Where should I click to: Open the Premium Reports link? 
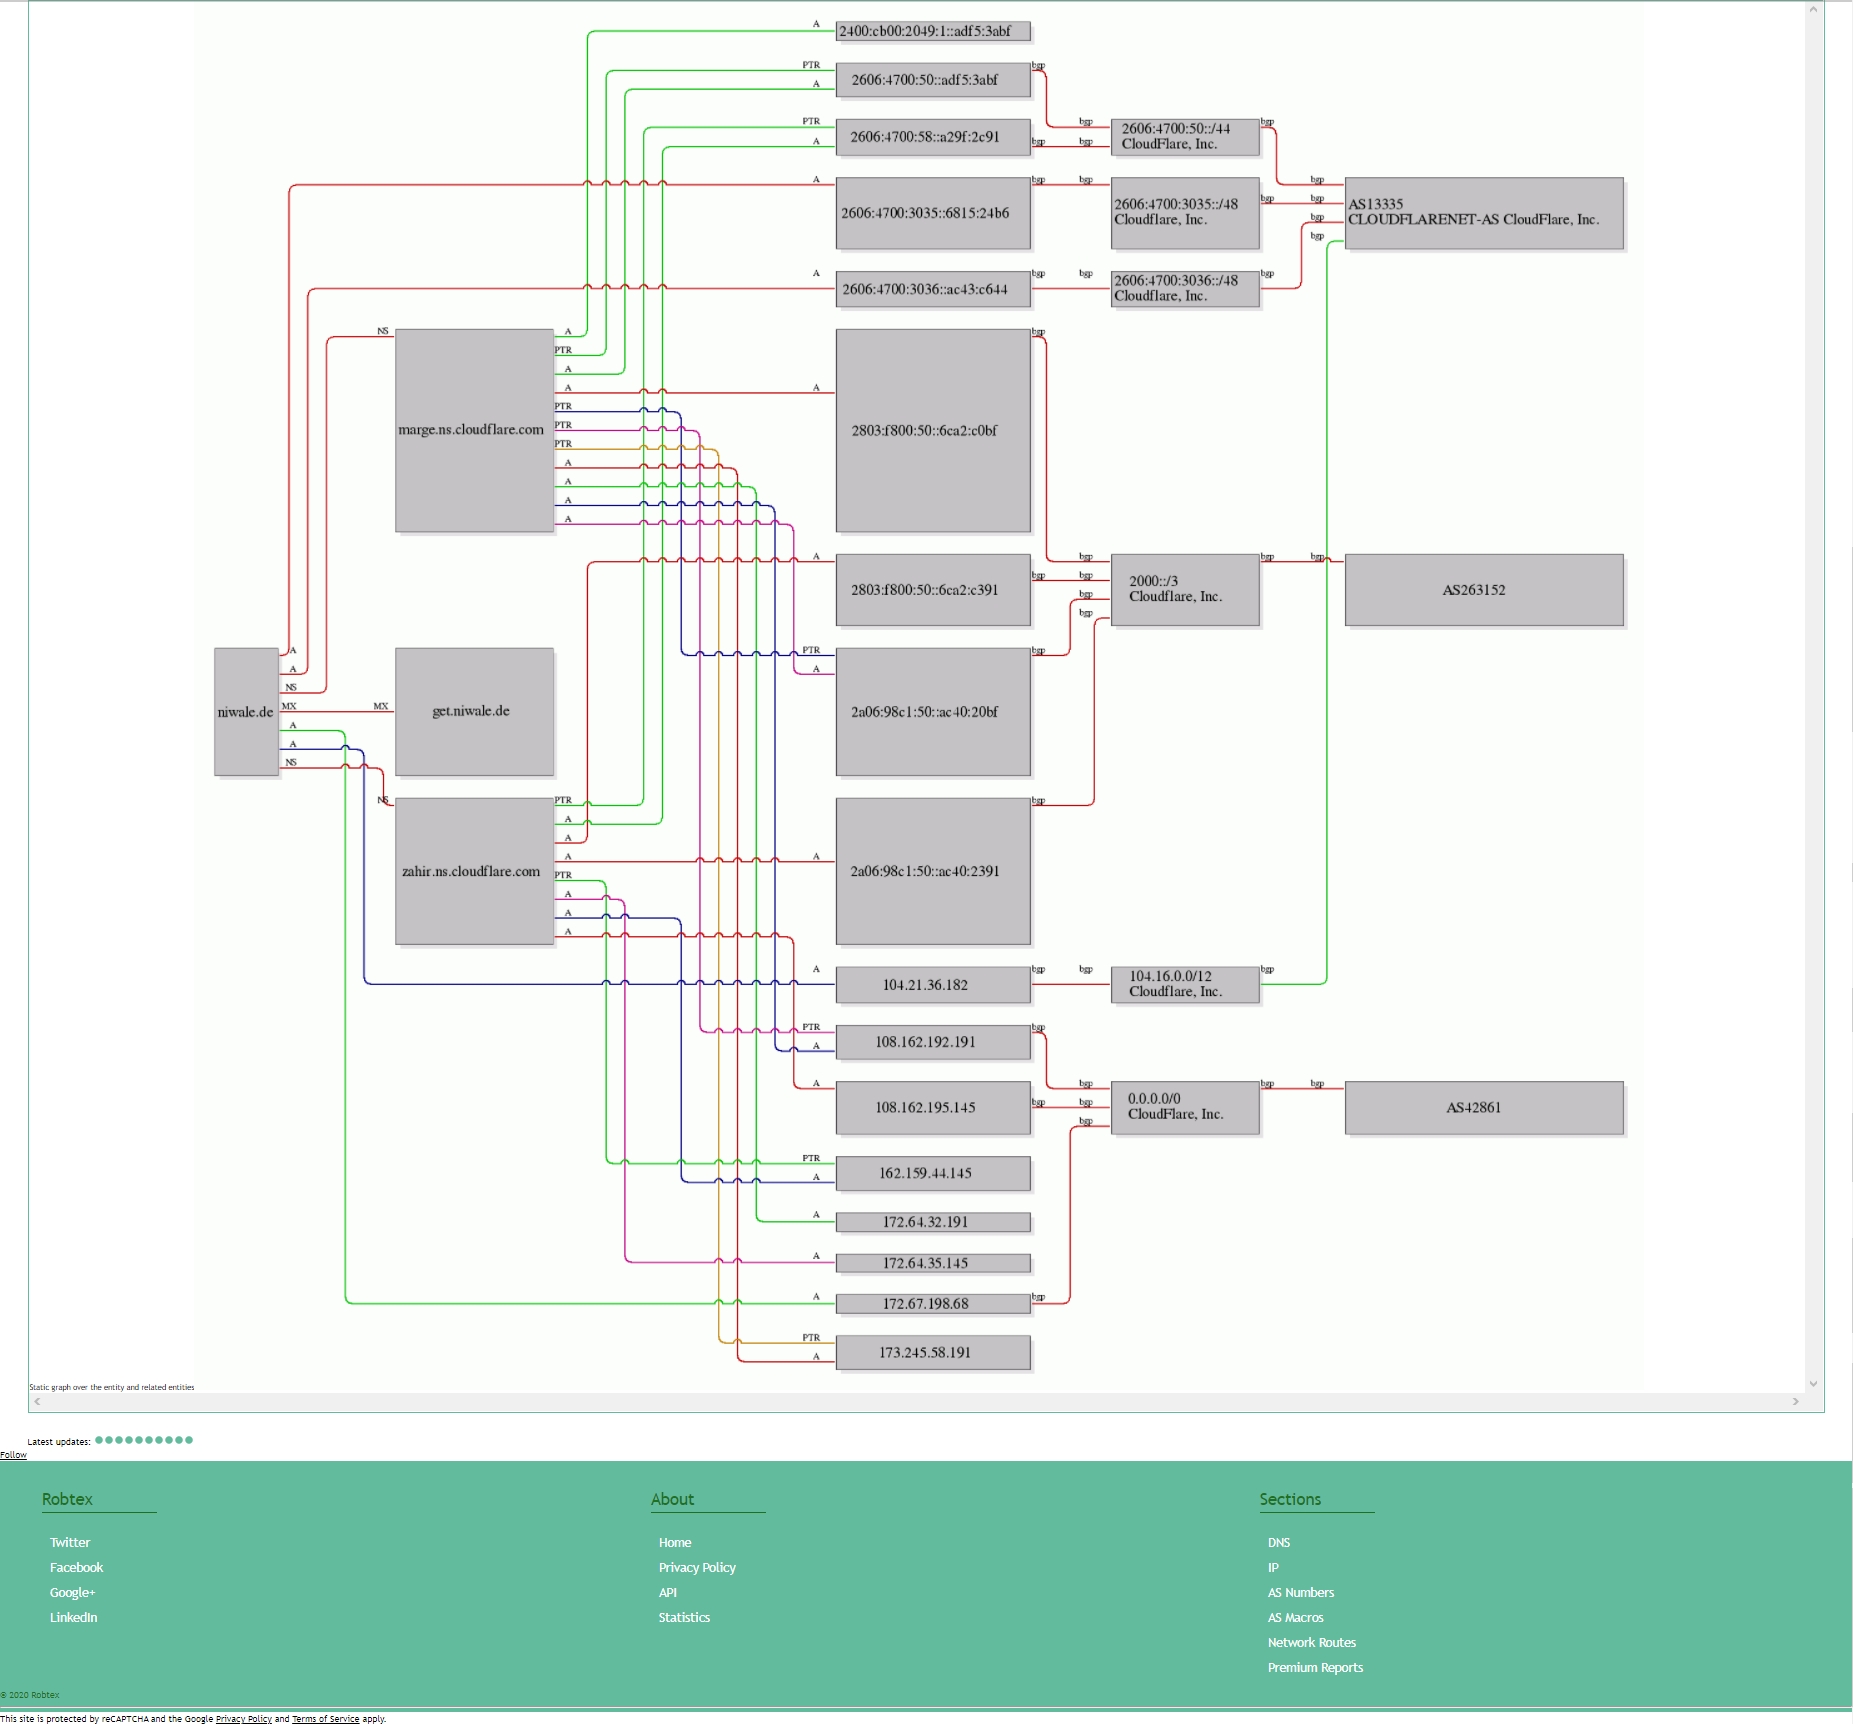tap(1315, 1668)
